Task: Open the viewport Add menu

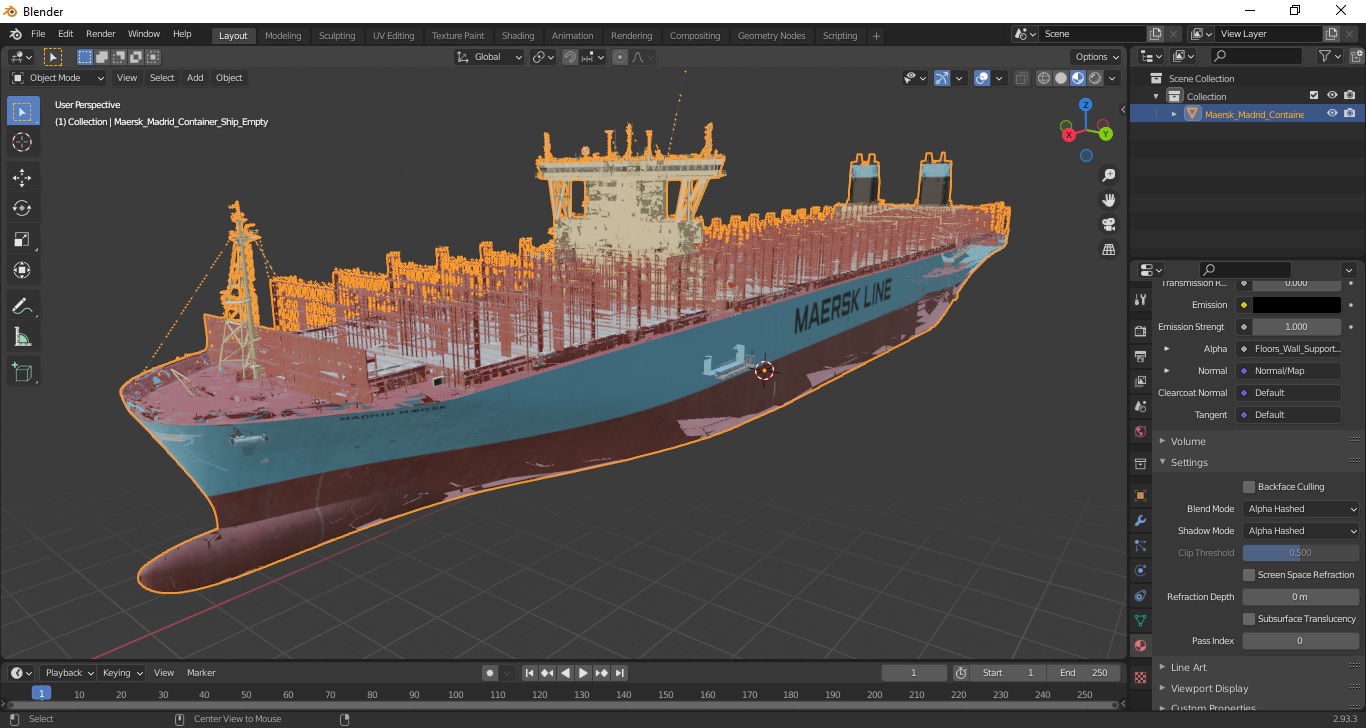Action: pyautogui.click(x=195, y=78)
